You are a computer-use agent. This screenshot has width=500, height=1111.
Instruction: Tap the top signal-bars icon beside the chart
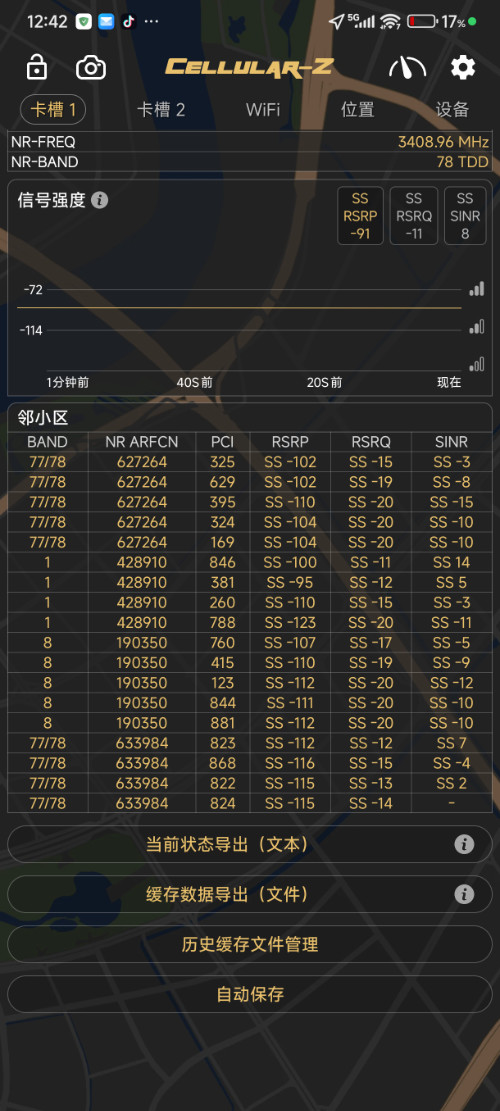pyautogui.click(x=477, y=288)
